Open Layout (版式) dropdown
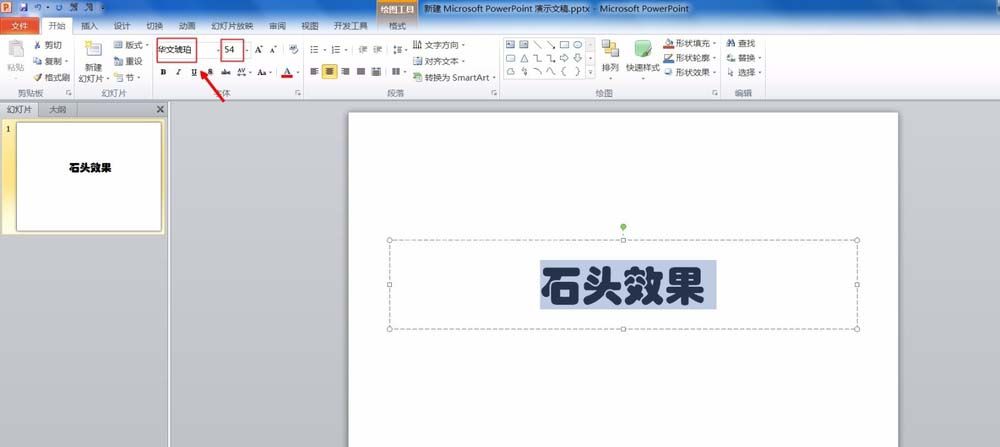This screenshot has width=1000, height=447. pos(131,45)
